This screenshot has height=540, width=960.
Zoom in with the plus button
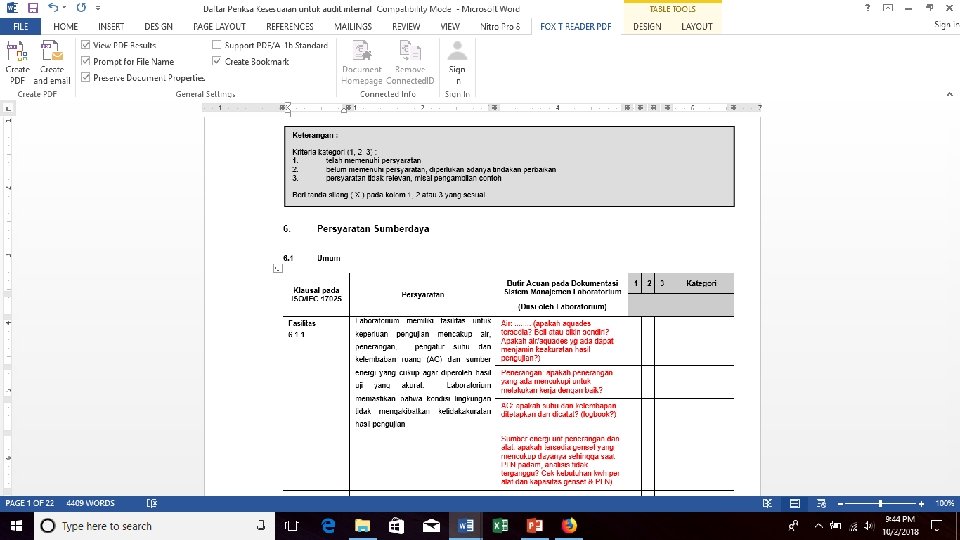[x=921, y=504]
